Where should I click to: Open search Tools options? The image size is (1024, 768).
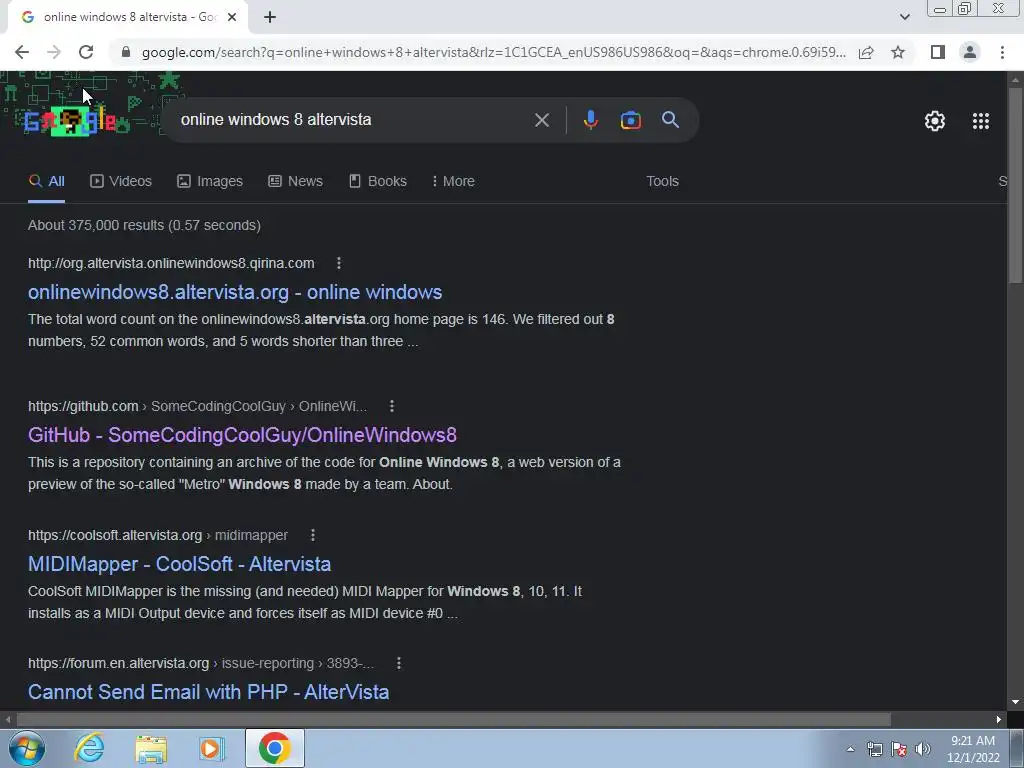pyautogui.click(x=662, y=182)
